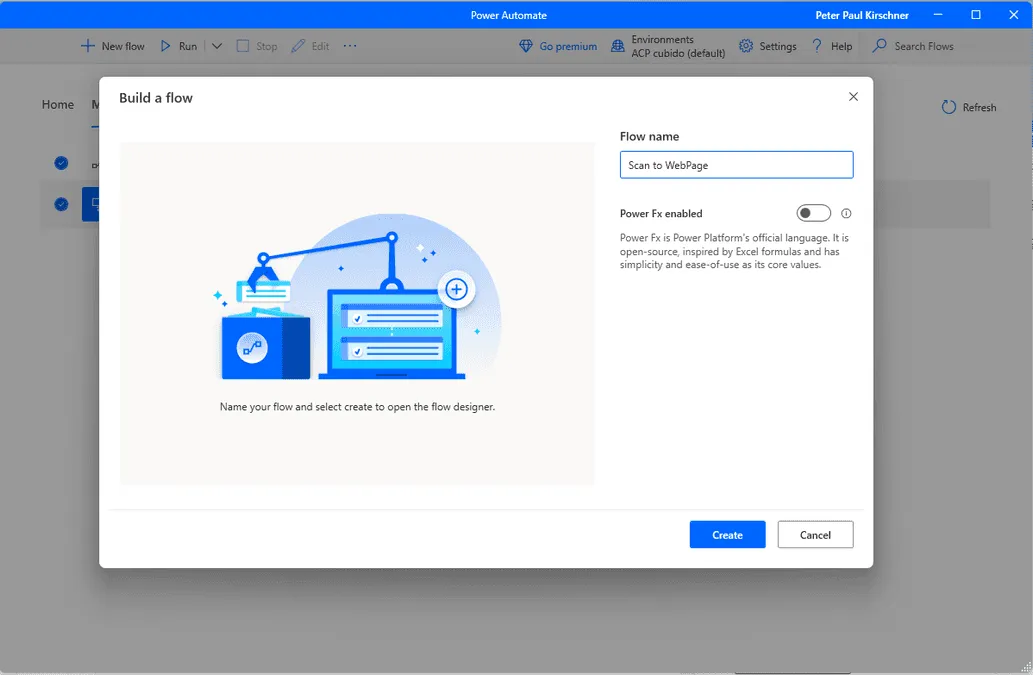Screen dimensions: 1033x675
Task: Edit the Flow name input field
Action: pyautogui.click(x=736, y=164)
